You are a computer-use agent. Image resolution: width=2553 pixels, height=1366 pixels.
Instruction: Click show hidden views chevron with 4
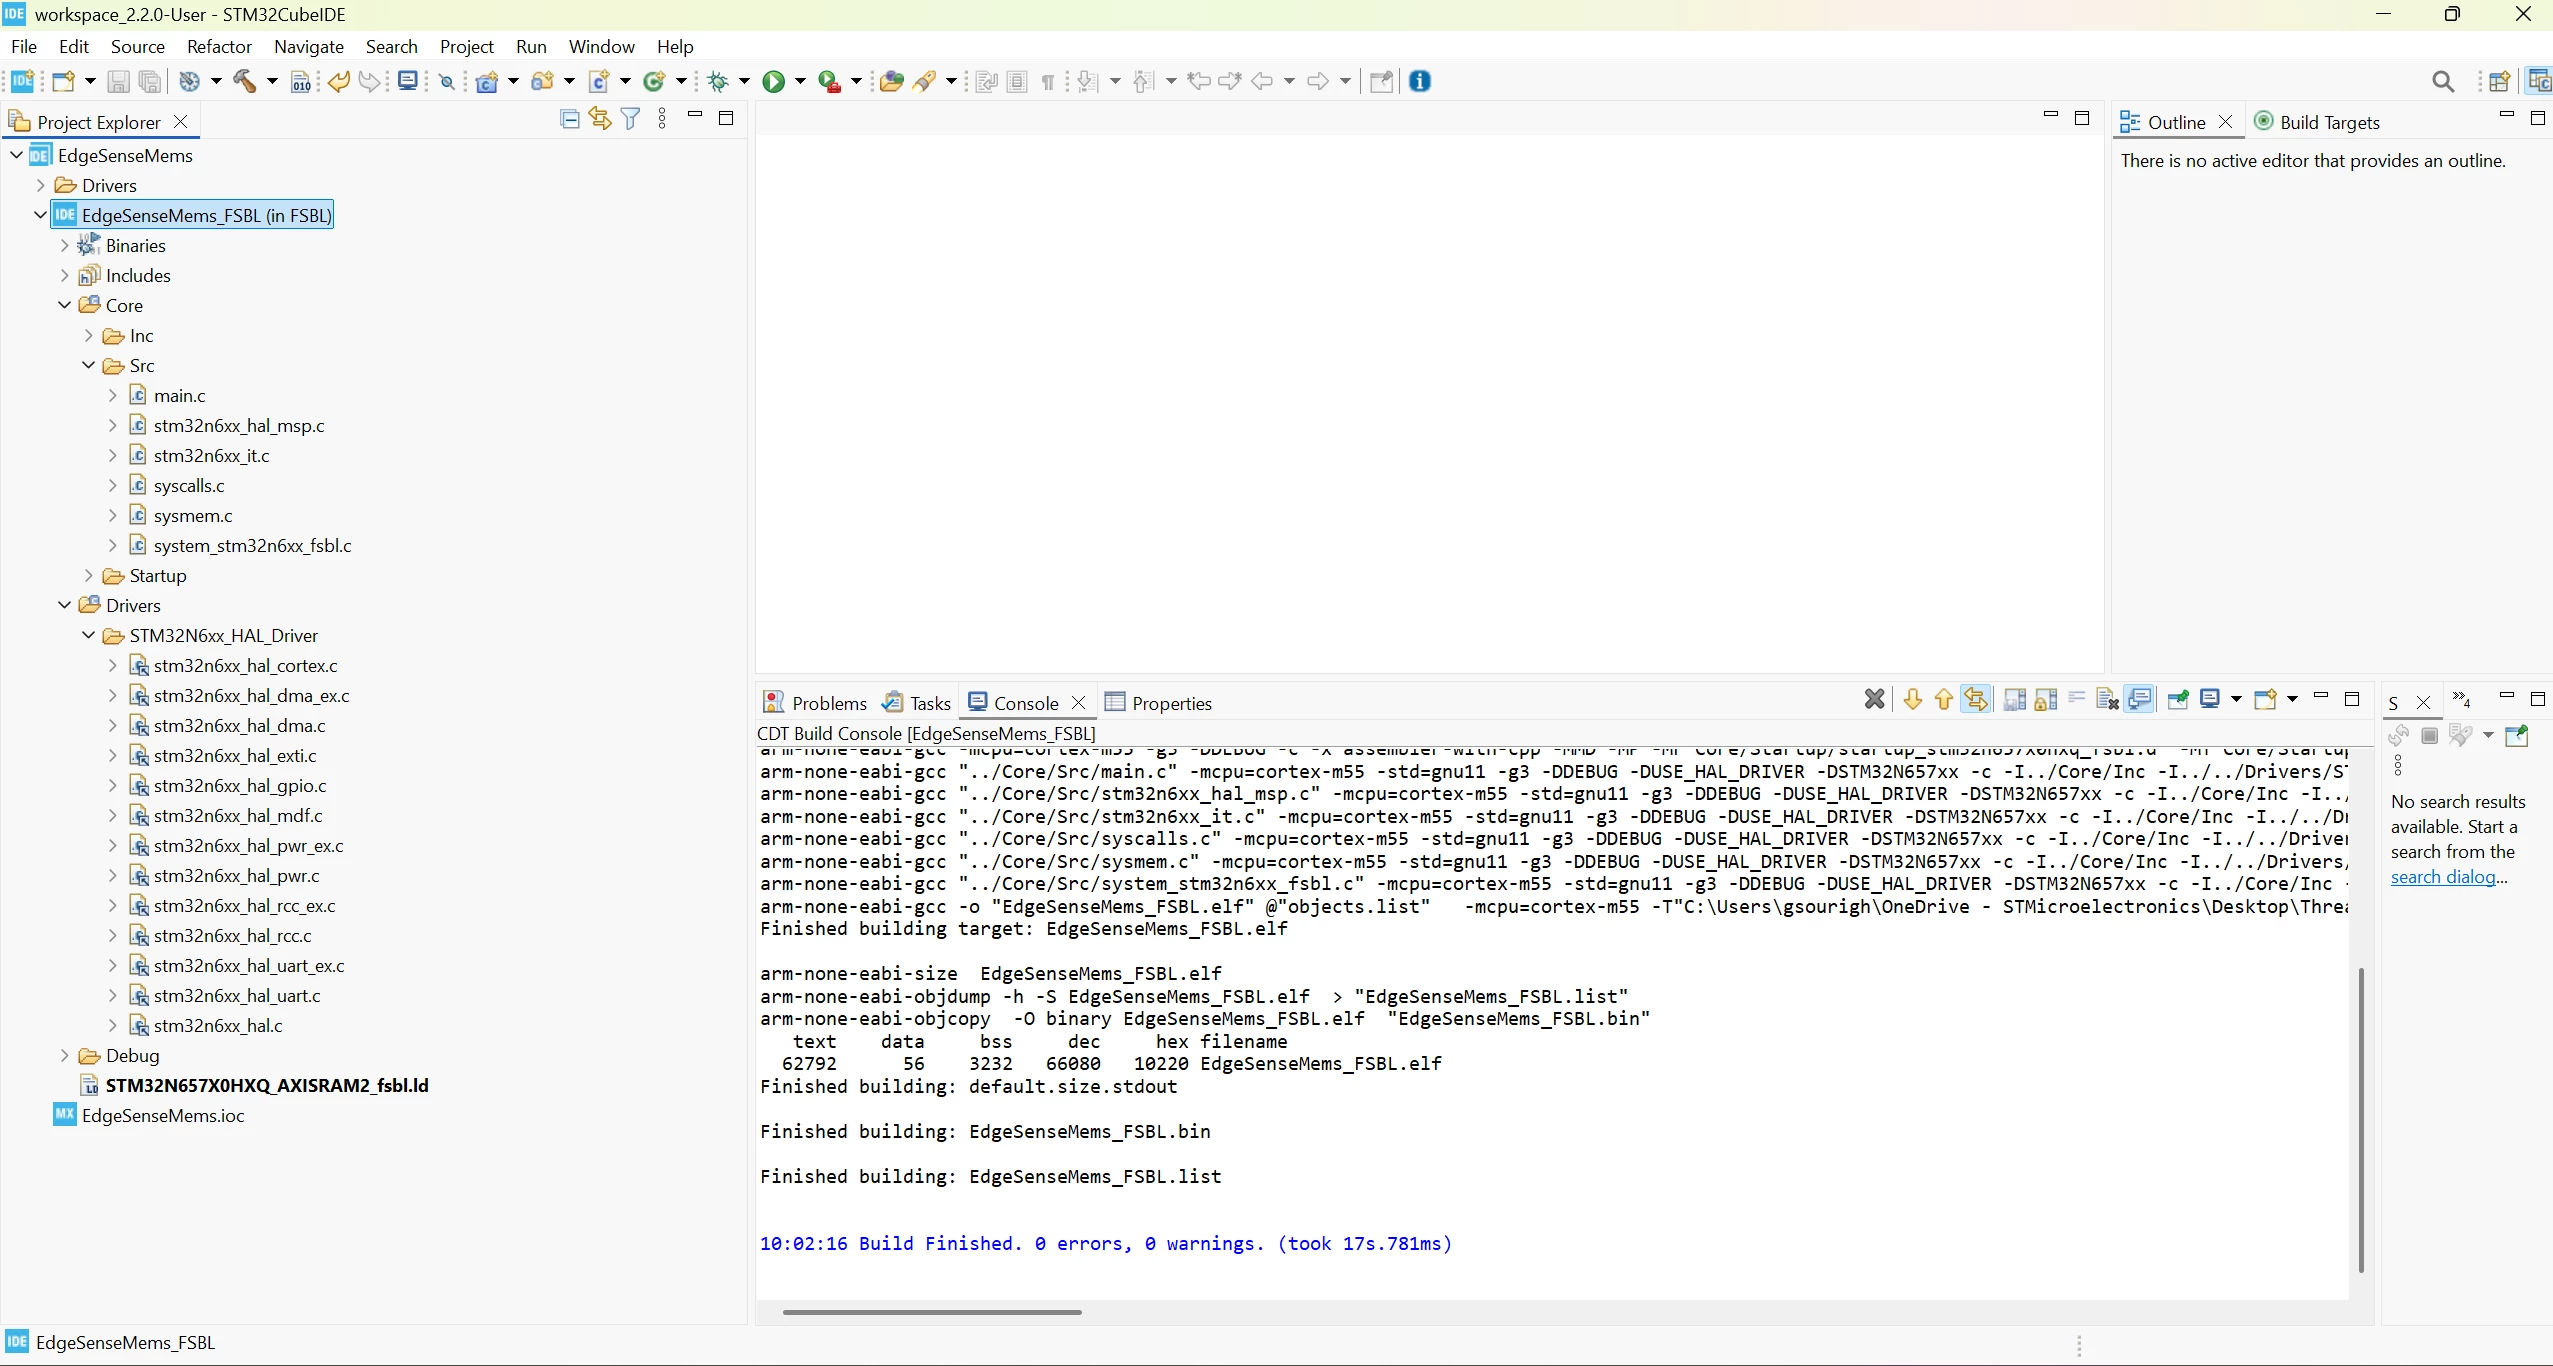pyautogui.click(x=2462, y=699)
